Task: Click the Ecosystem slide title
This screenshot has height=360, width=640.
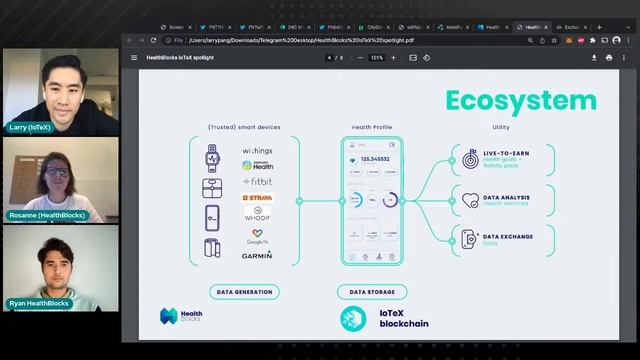Action: point(521,101)
